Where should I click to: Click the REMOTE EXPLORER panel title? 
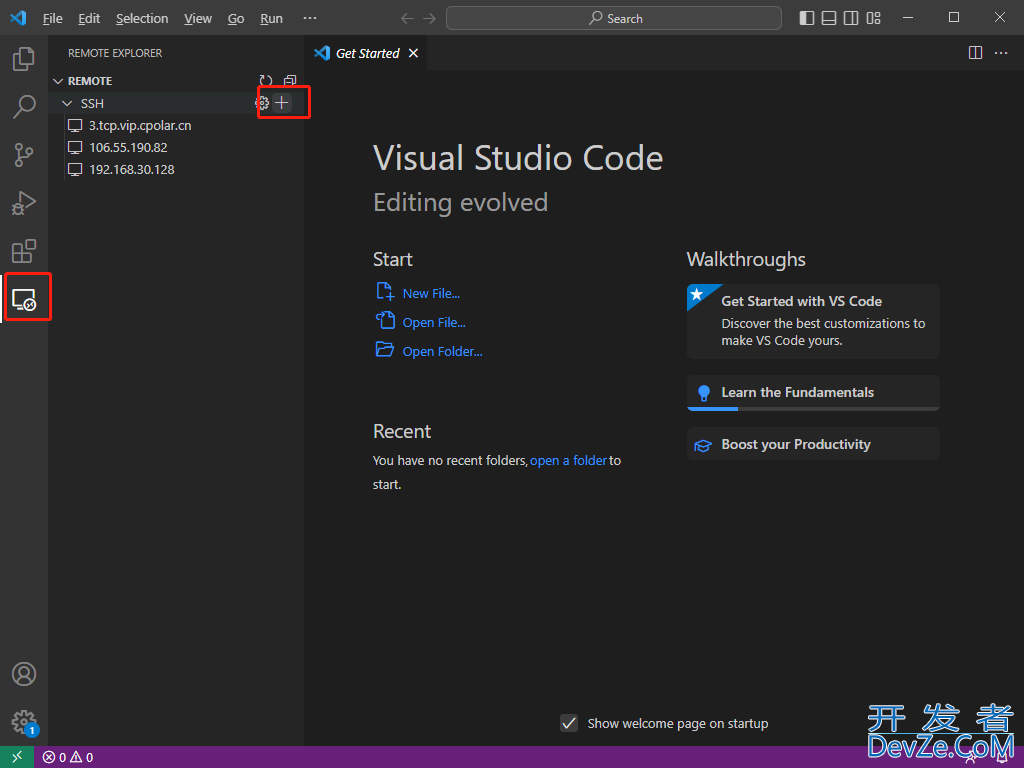(115, 53)
